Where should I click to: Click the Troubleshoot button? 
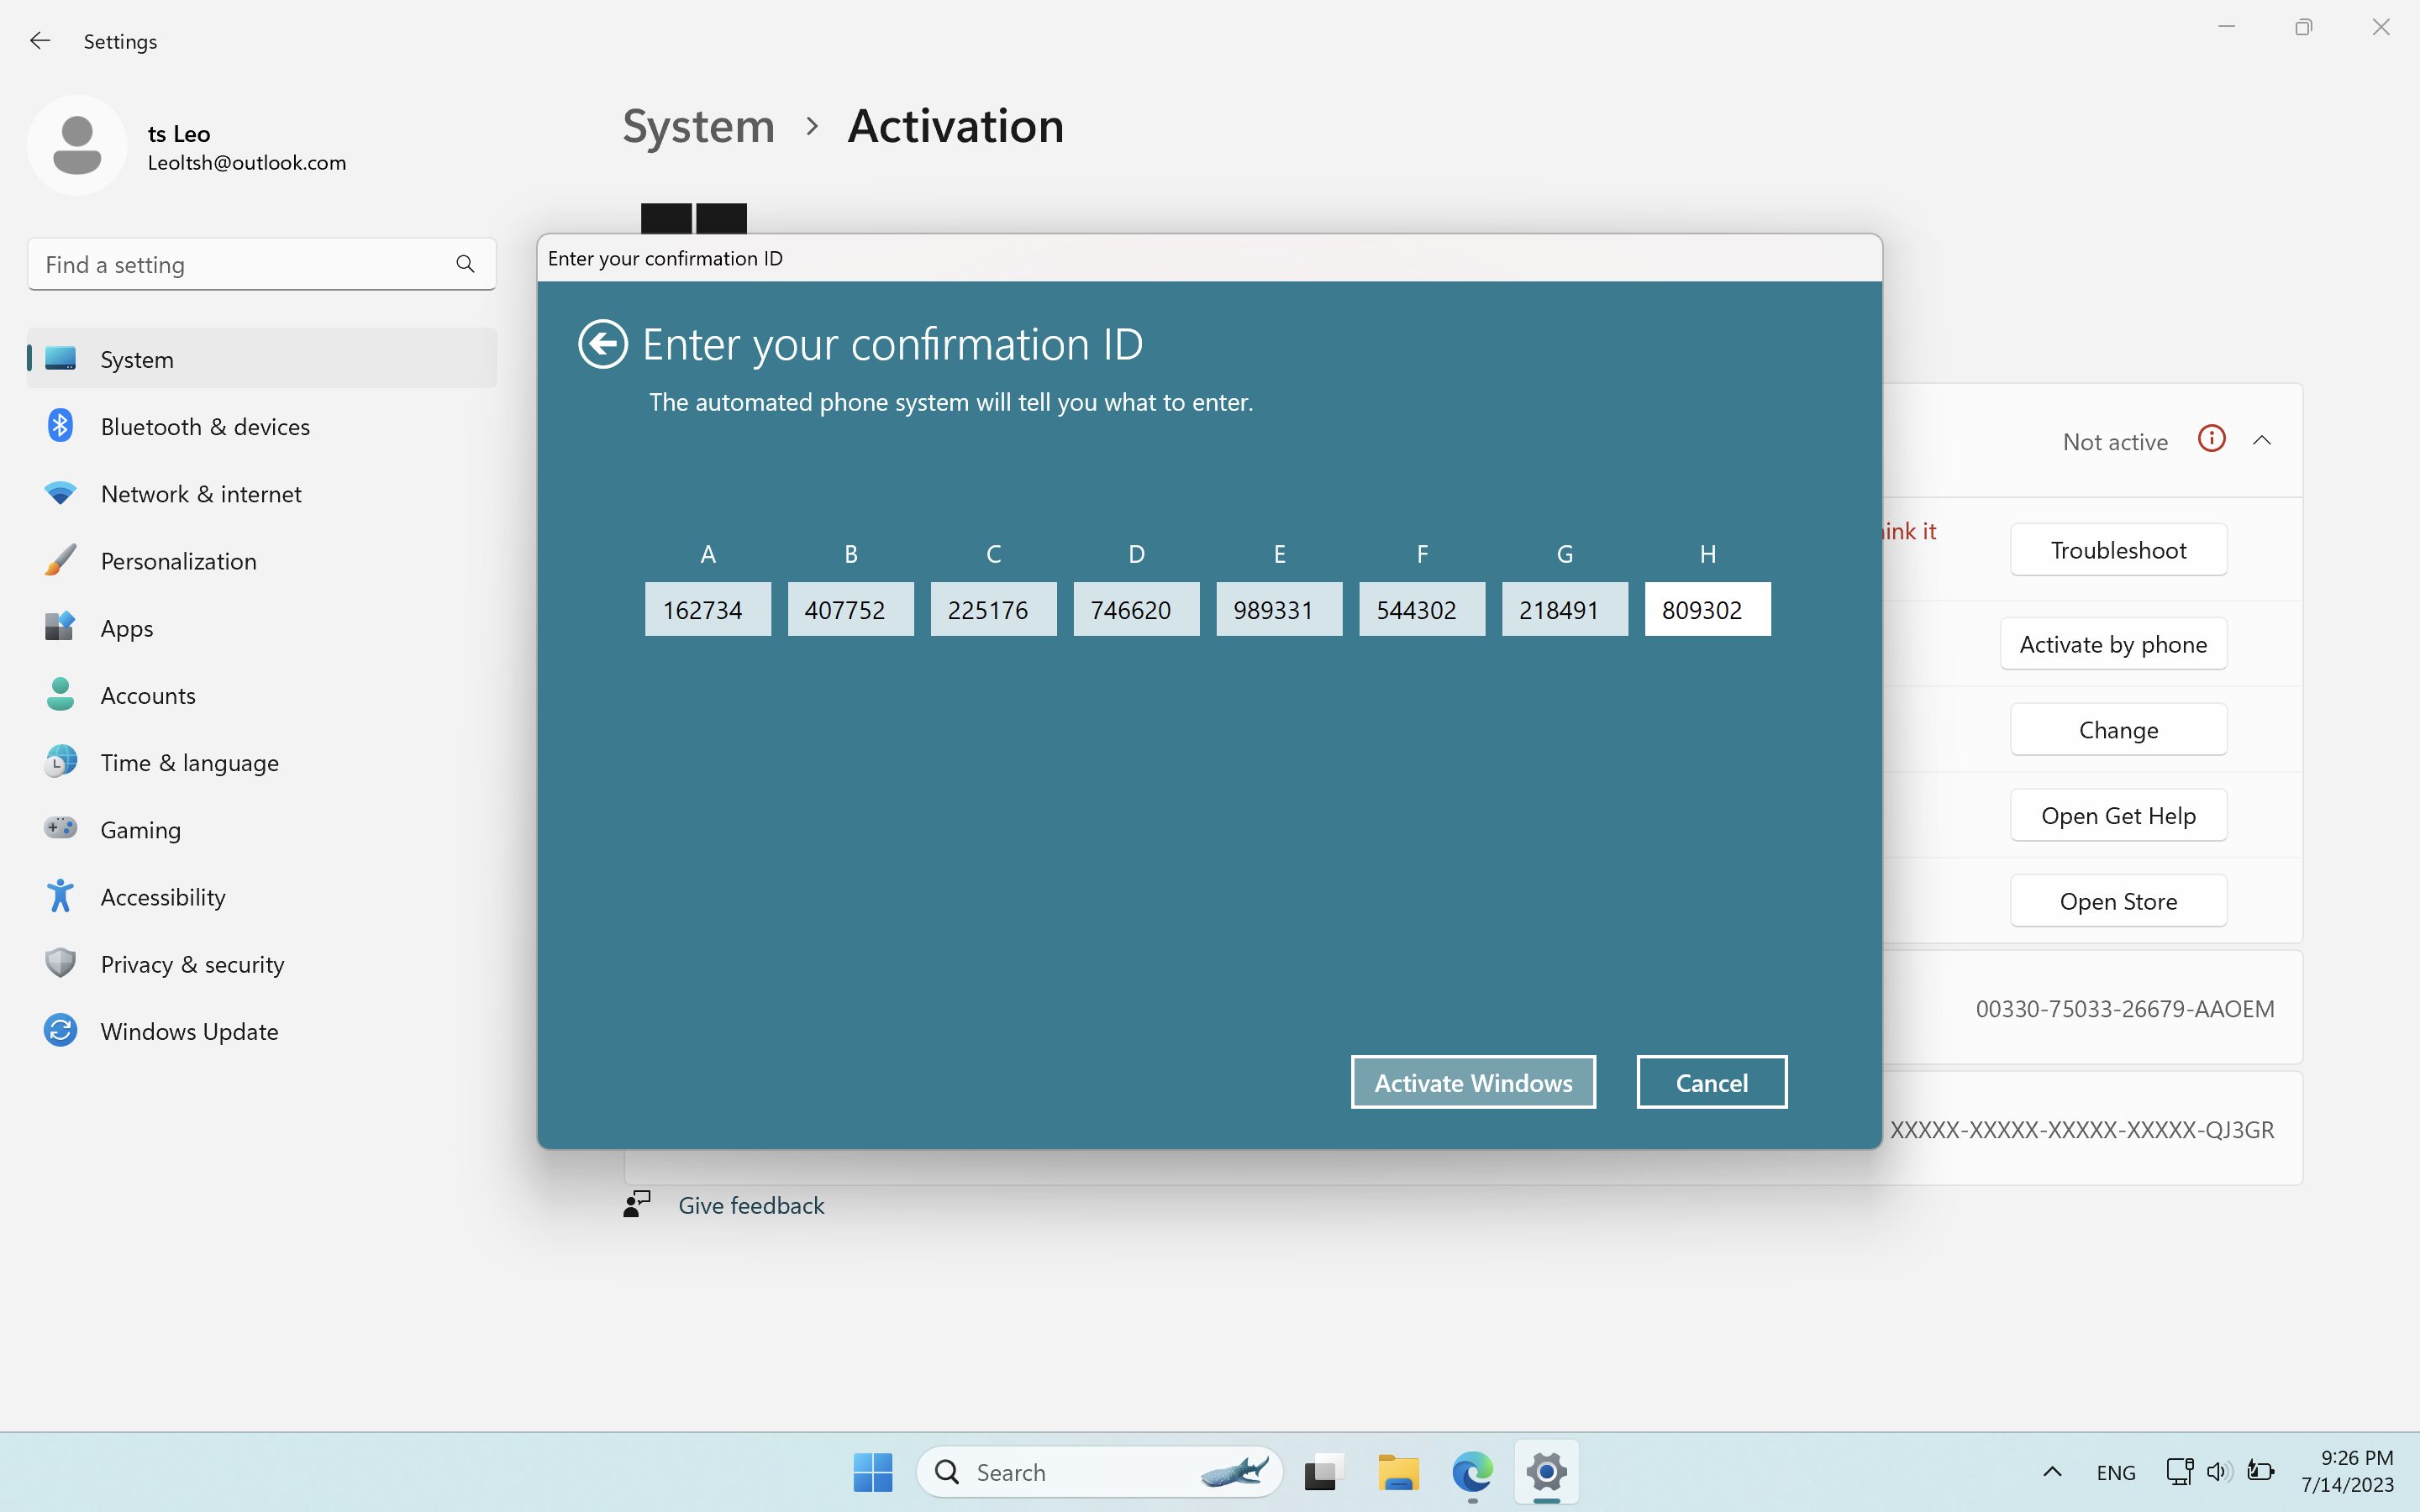point(2118,550)
